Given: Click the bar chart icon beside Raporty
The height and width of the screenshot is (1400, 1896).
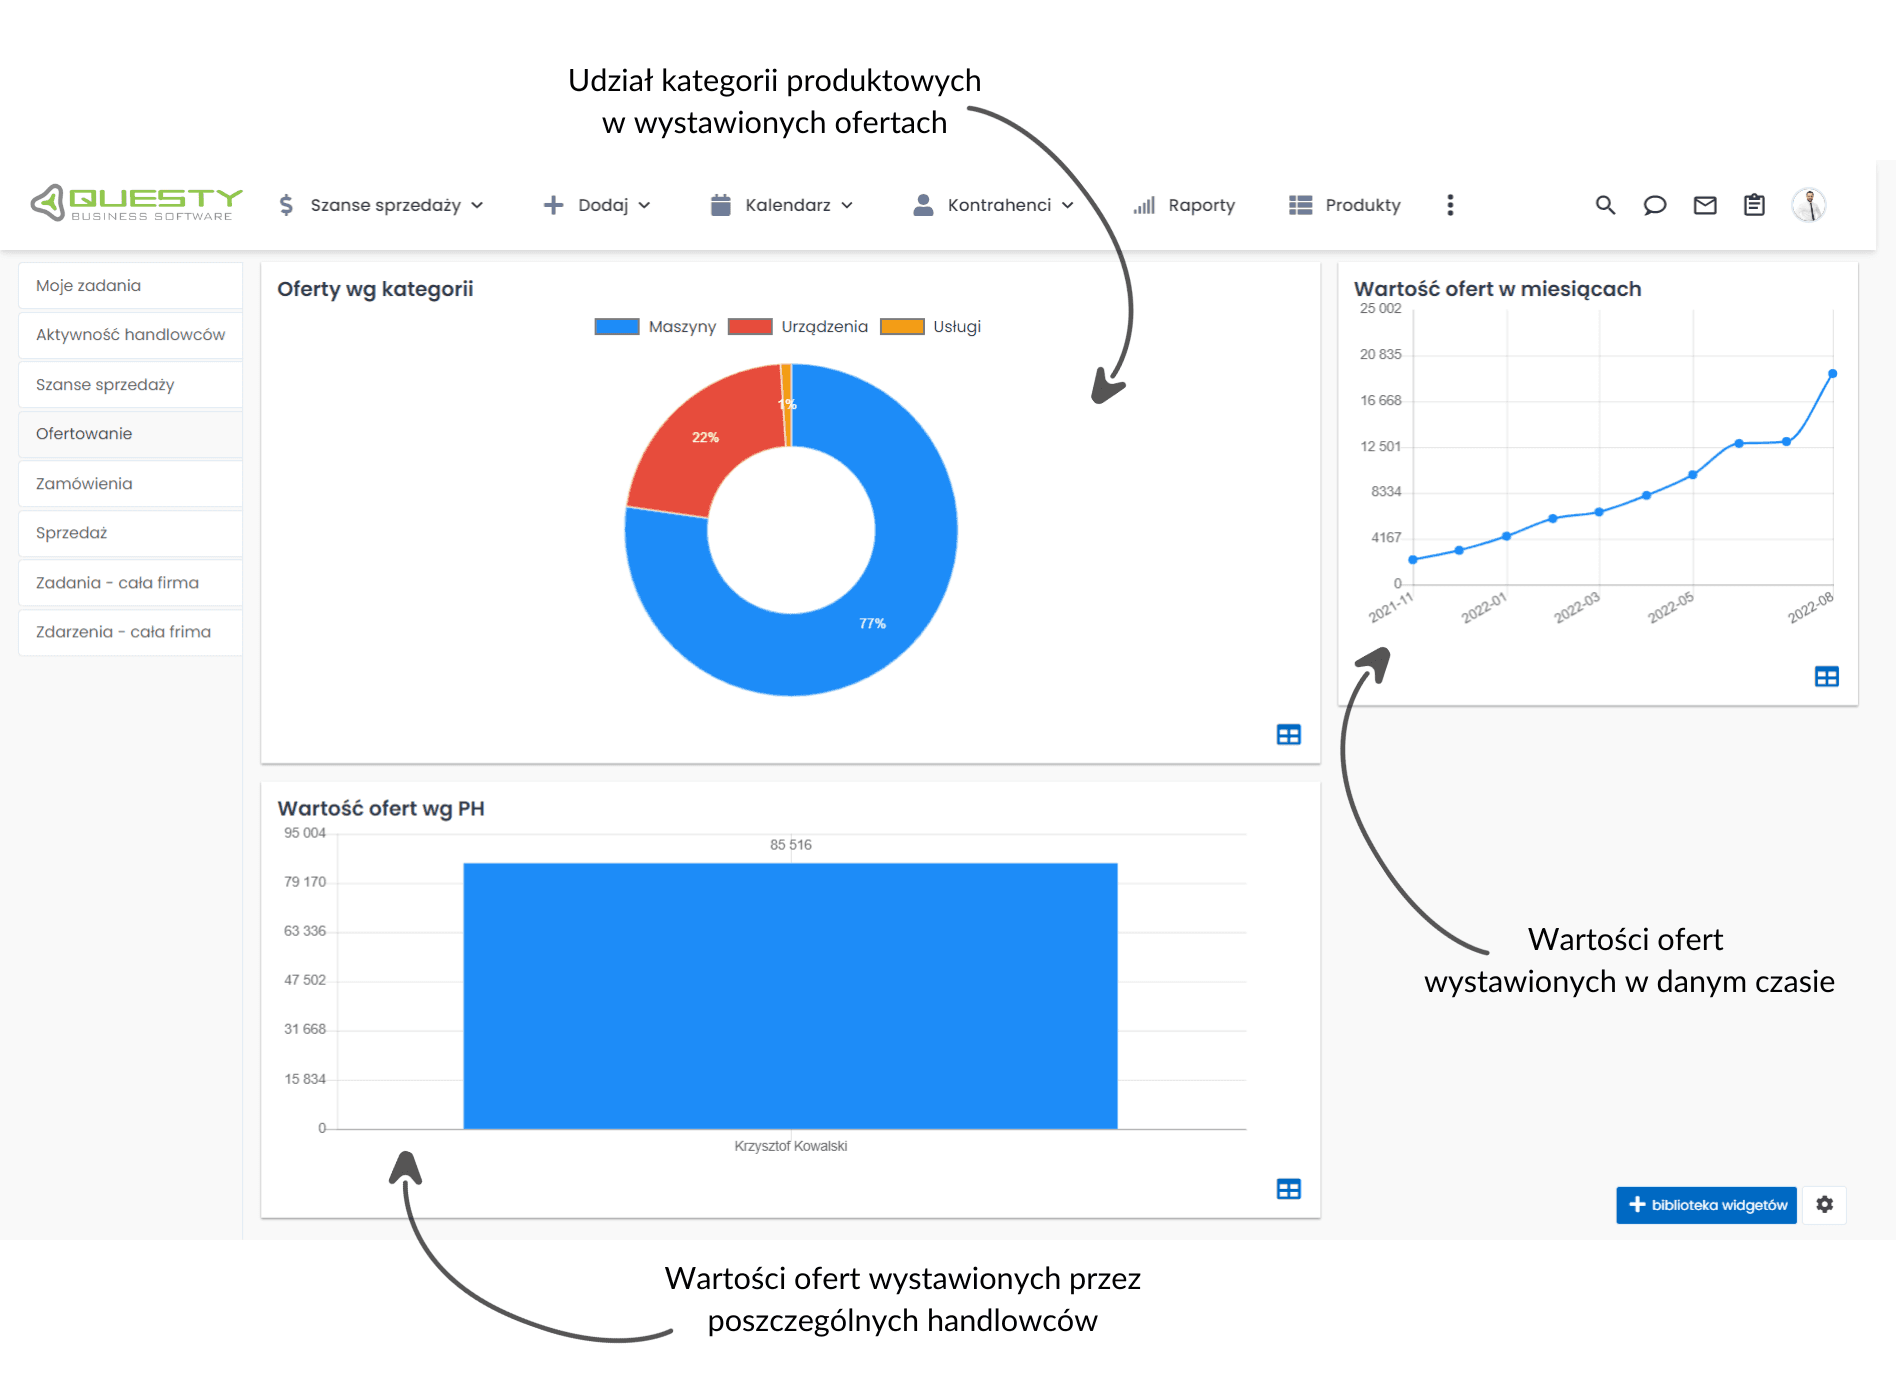Looking at the screenshot, I should coord(1144,205).
